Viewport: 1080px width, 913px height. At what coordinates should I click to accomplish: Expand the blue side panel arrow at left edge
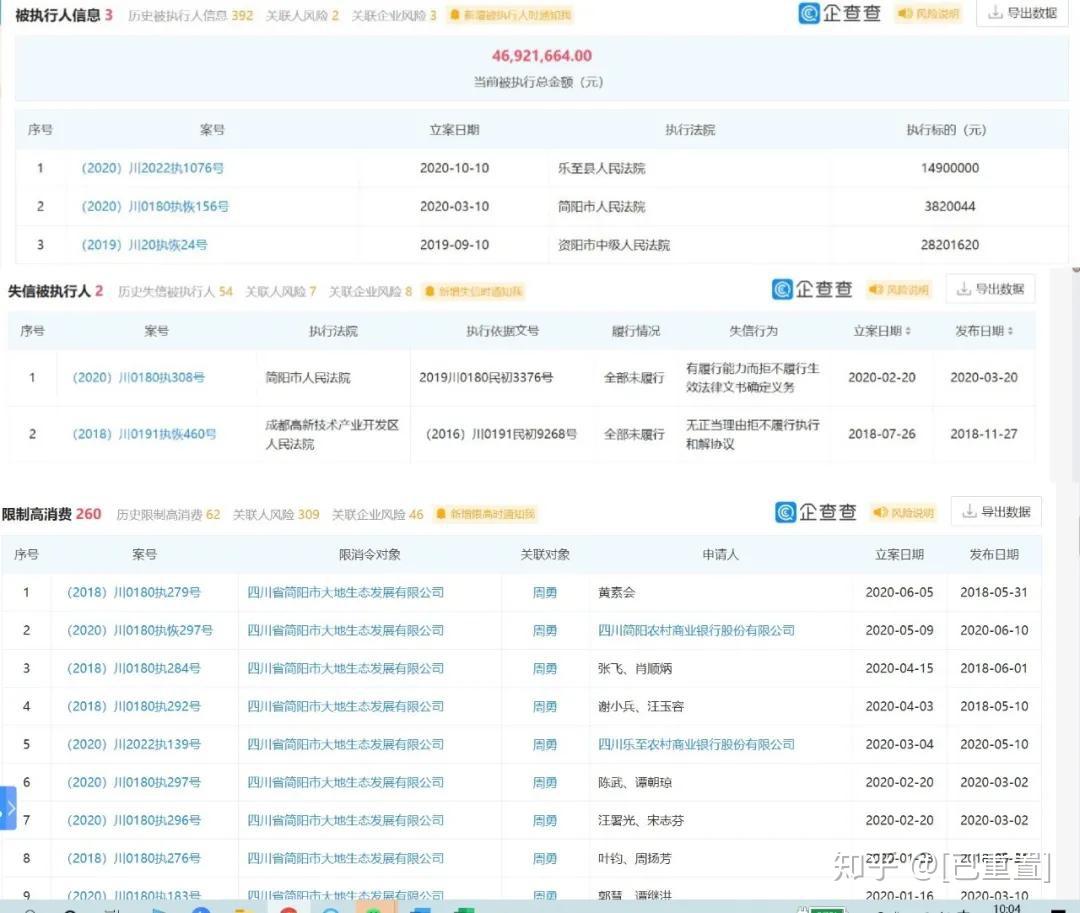[8, 808]
